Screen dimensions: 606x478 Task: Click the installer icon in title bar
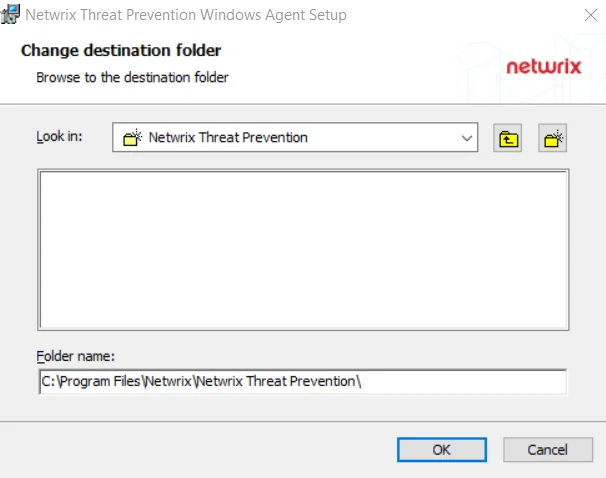point(10,14)
